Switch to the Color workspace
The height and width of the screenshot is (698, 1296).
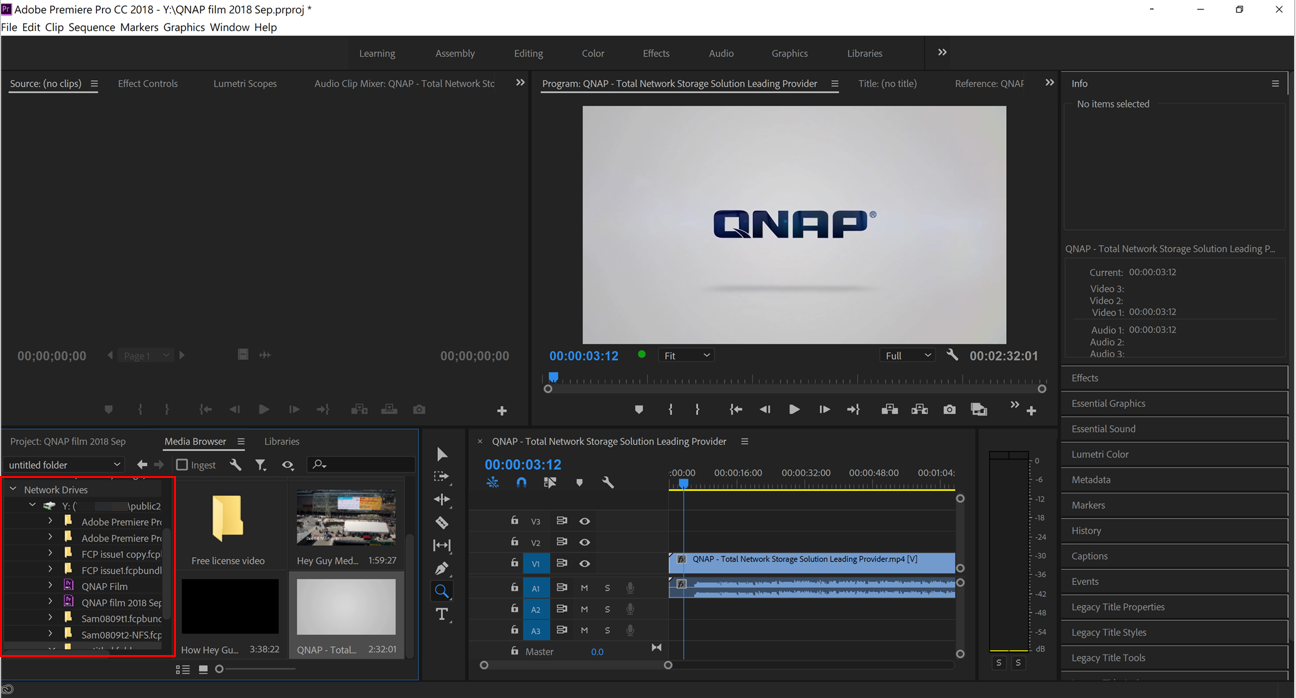[x=593, y=53]
